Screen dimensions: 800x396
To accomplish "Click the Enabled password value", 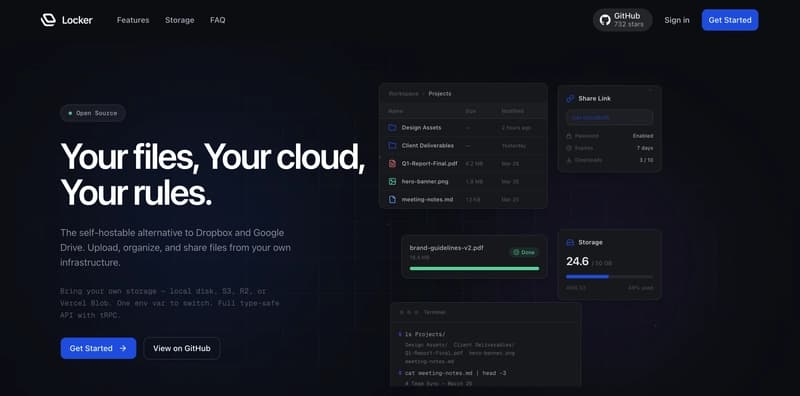I will click(643, 136).
